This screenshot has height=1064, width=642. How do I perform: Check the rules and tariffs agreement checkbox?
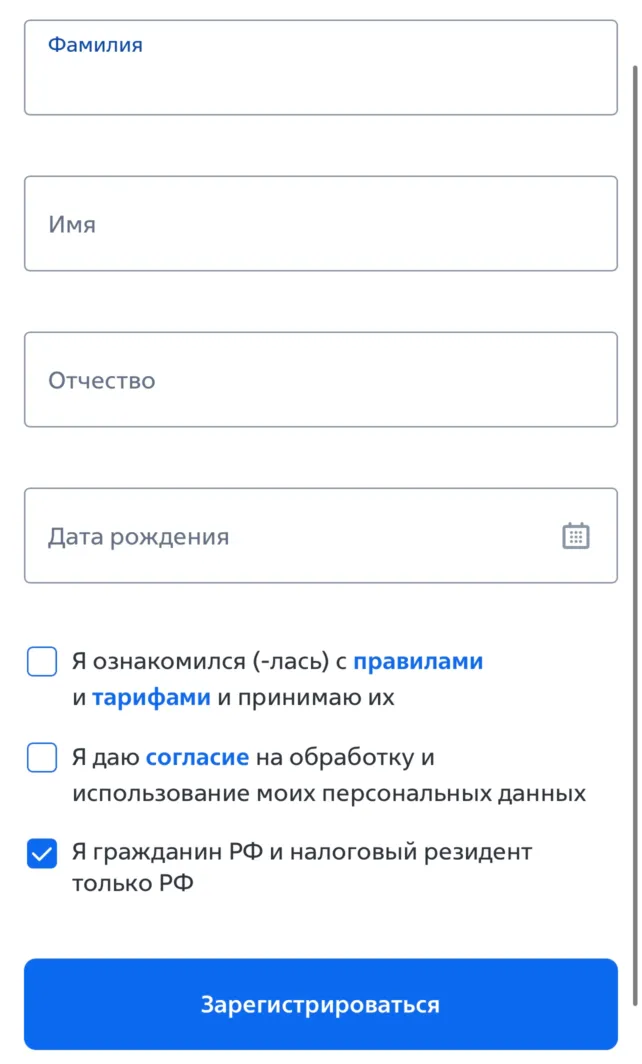[41, 661]
